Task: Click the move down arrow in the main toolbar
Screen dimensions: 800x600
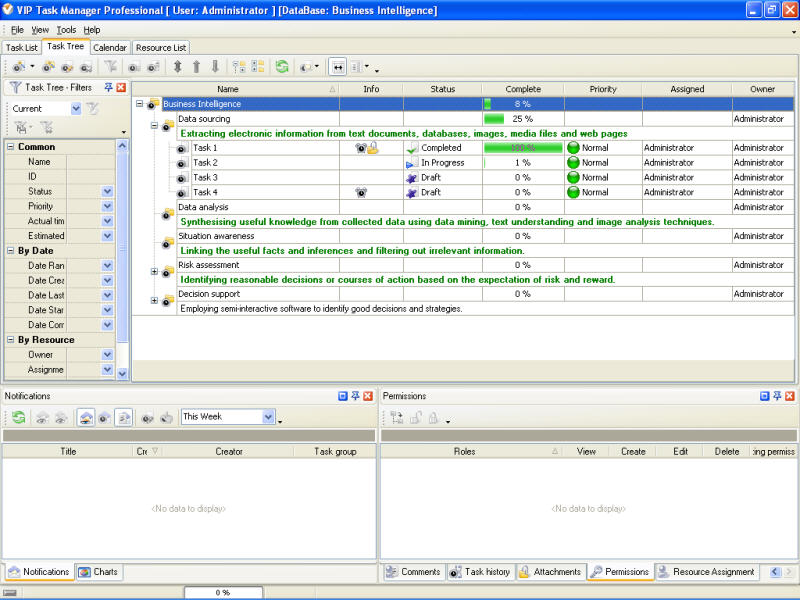Action: [215, 66]
